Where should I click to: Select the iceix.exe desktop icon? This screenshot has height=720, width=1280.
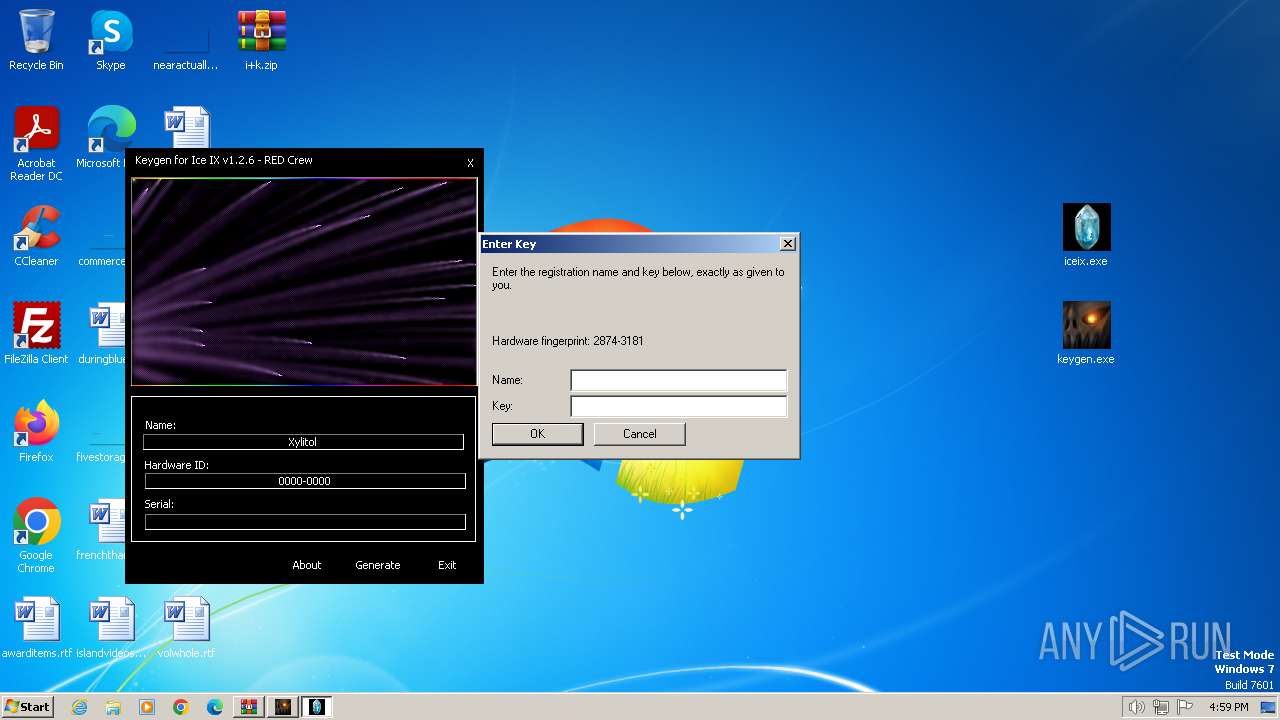coord(1086,236)
